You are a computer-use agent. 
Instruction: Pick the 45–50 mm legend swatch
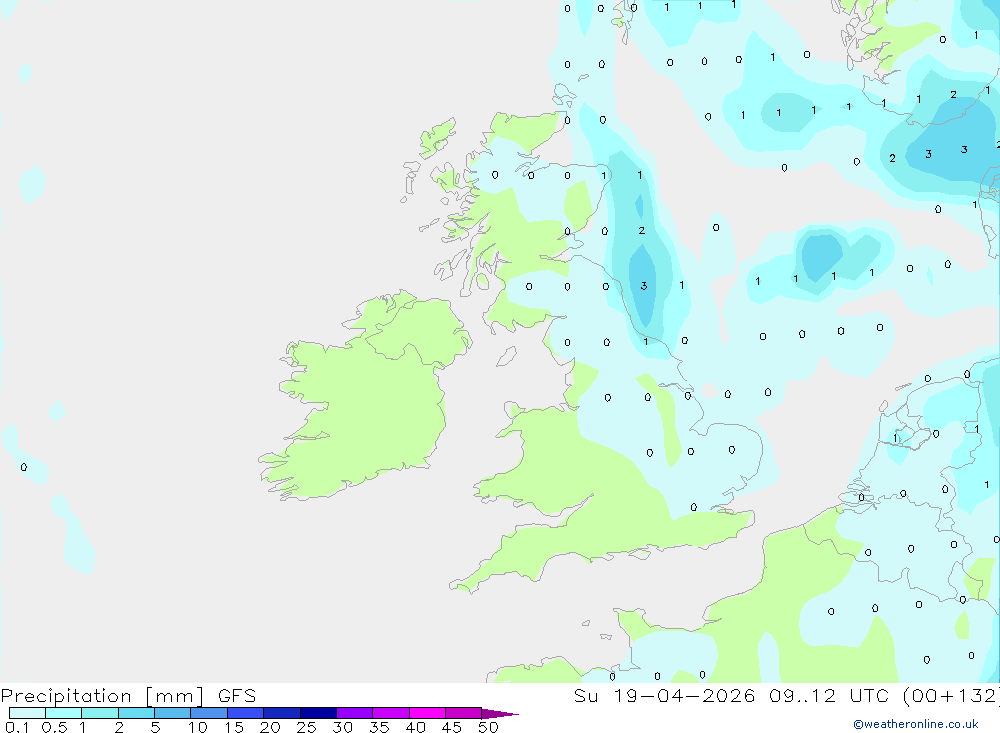coord(464,713)
